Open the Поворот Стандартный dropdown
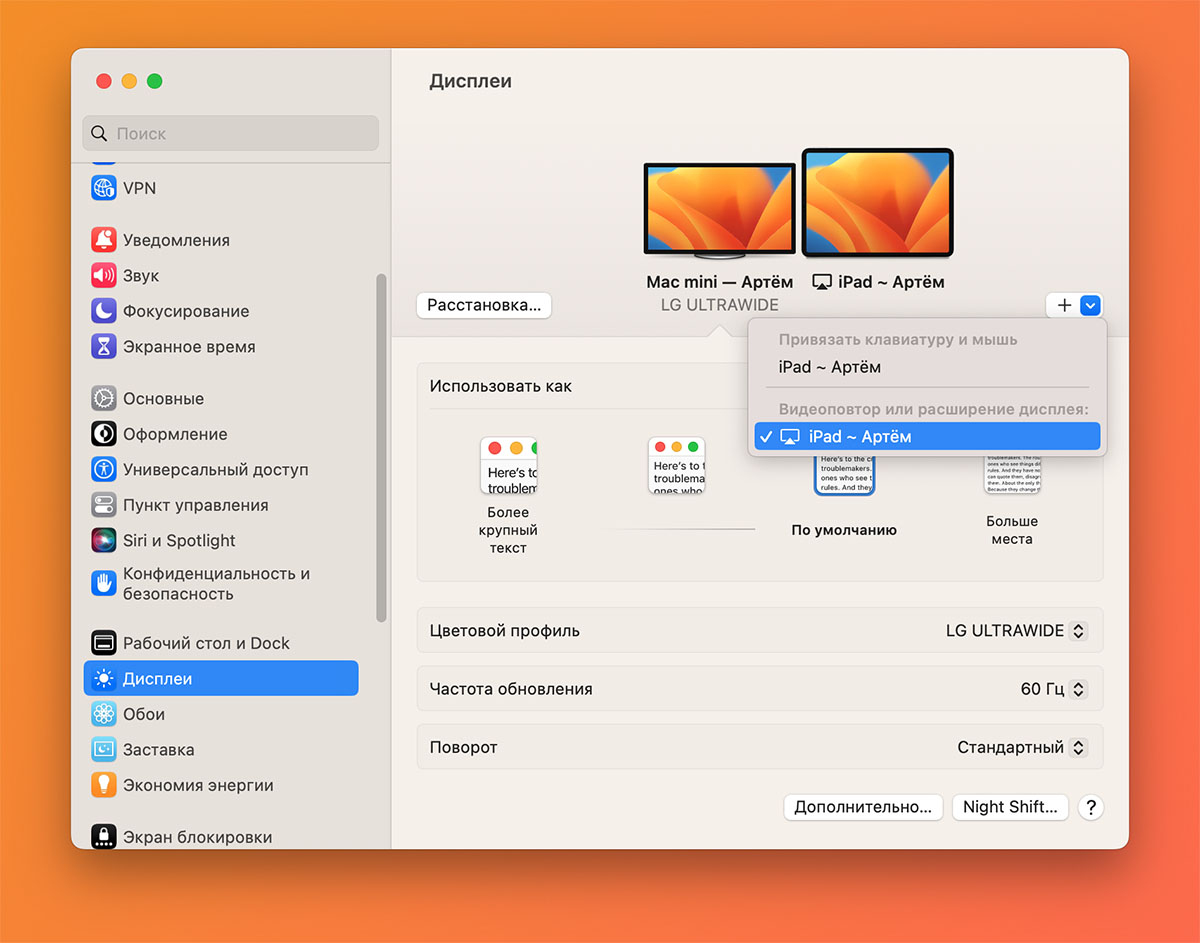Screen dimensions: 1200x943 click(x=1021, y=748)
